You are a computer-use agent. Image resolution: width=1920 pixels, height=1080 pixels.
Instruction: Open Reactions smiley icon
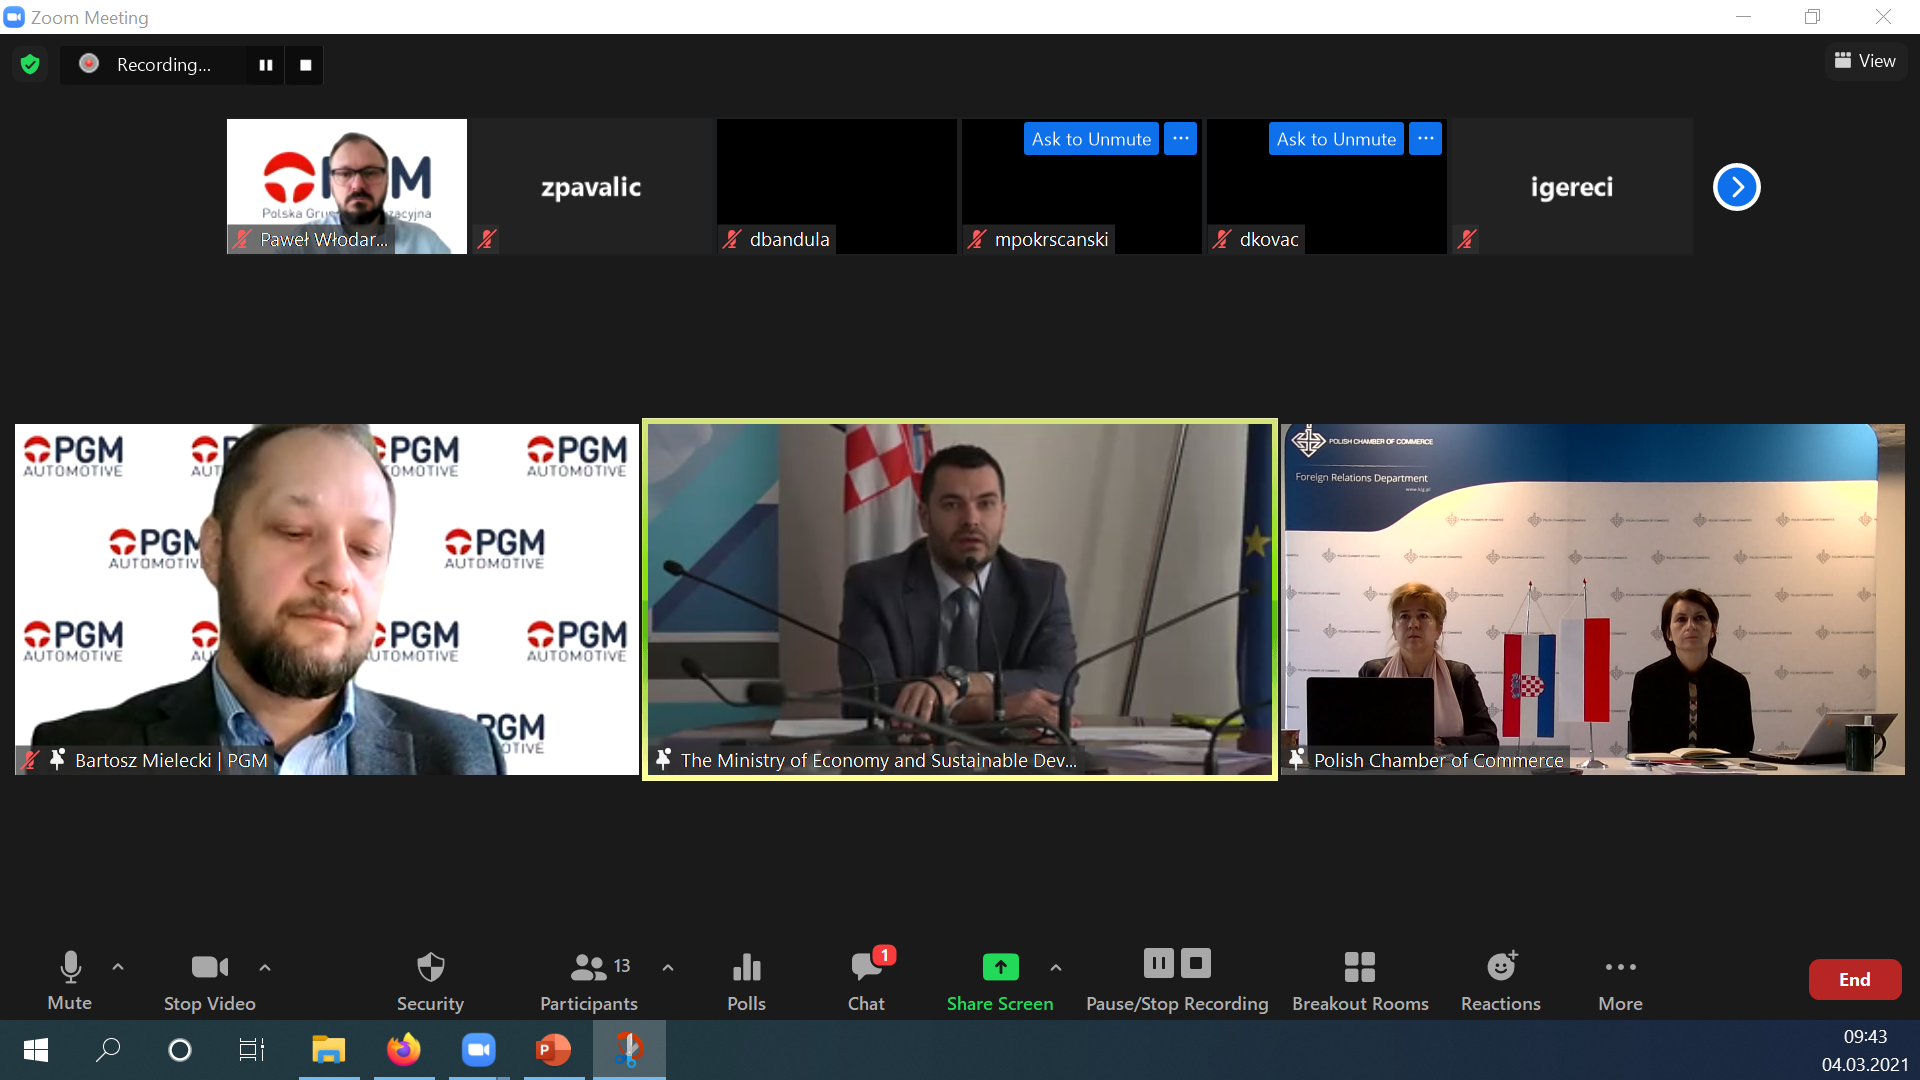1500,967
